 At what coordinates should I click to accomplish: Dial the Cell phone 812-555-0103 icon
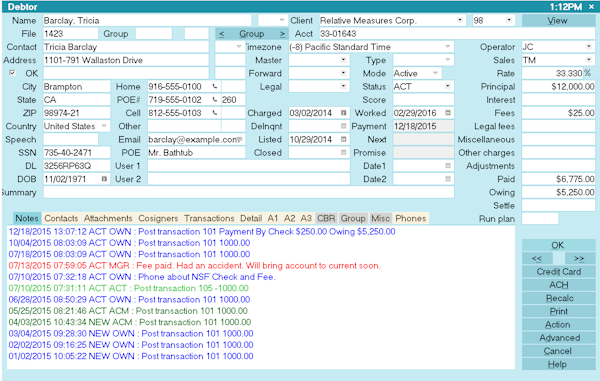pos(215,113)
